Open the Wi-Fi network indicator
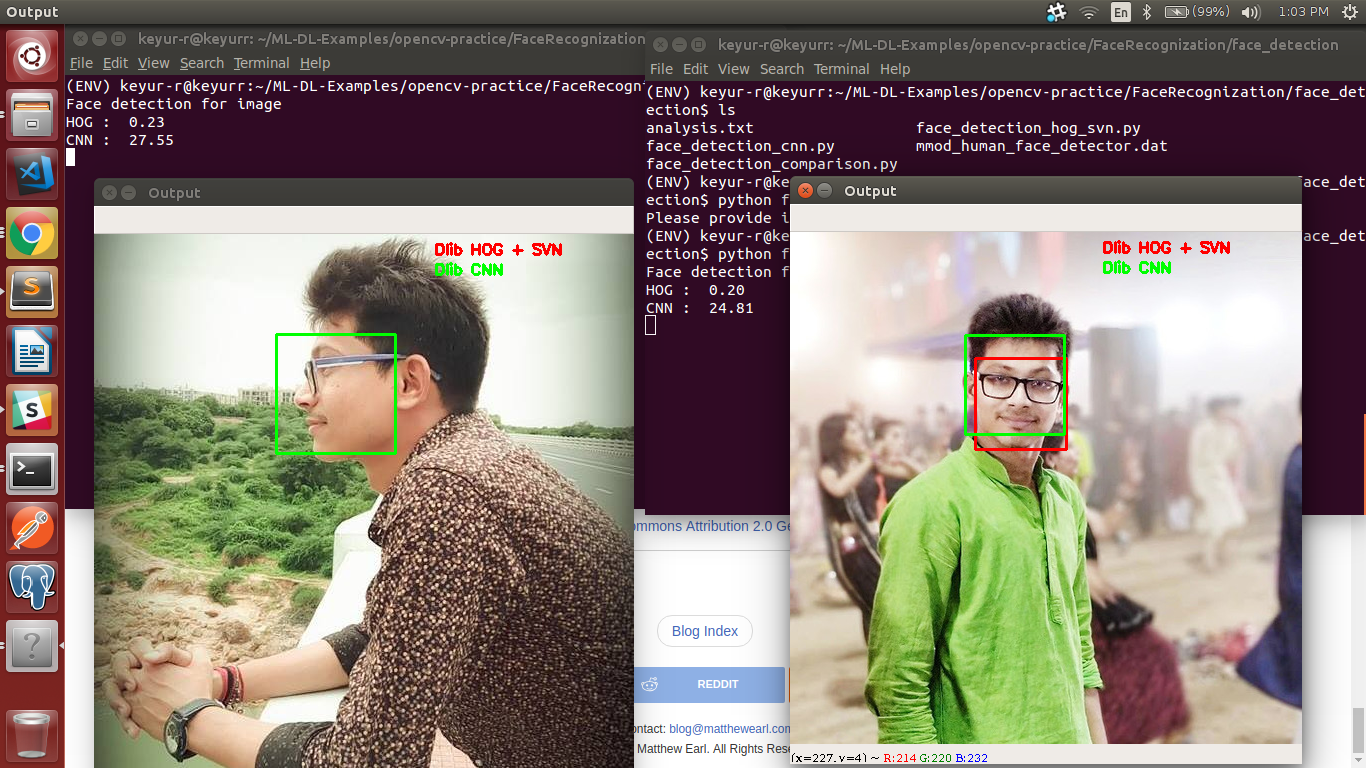This screenshot has height=768, width=1366. [x=1089, y=12]
